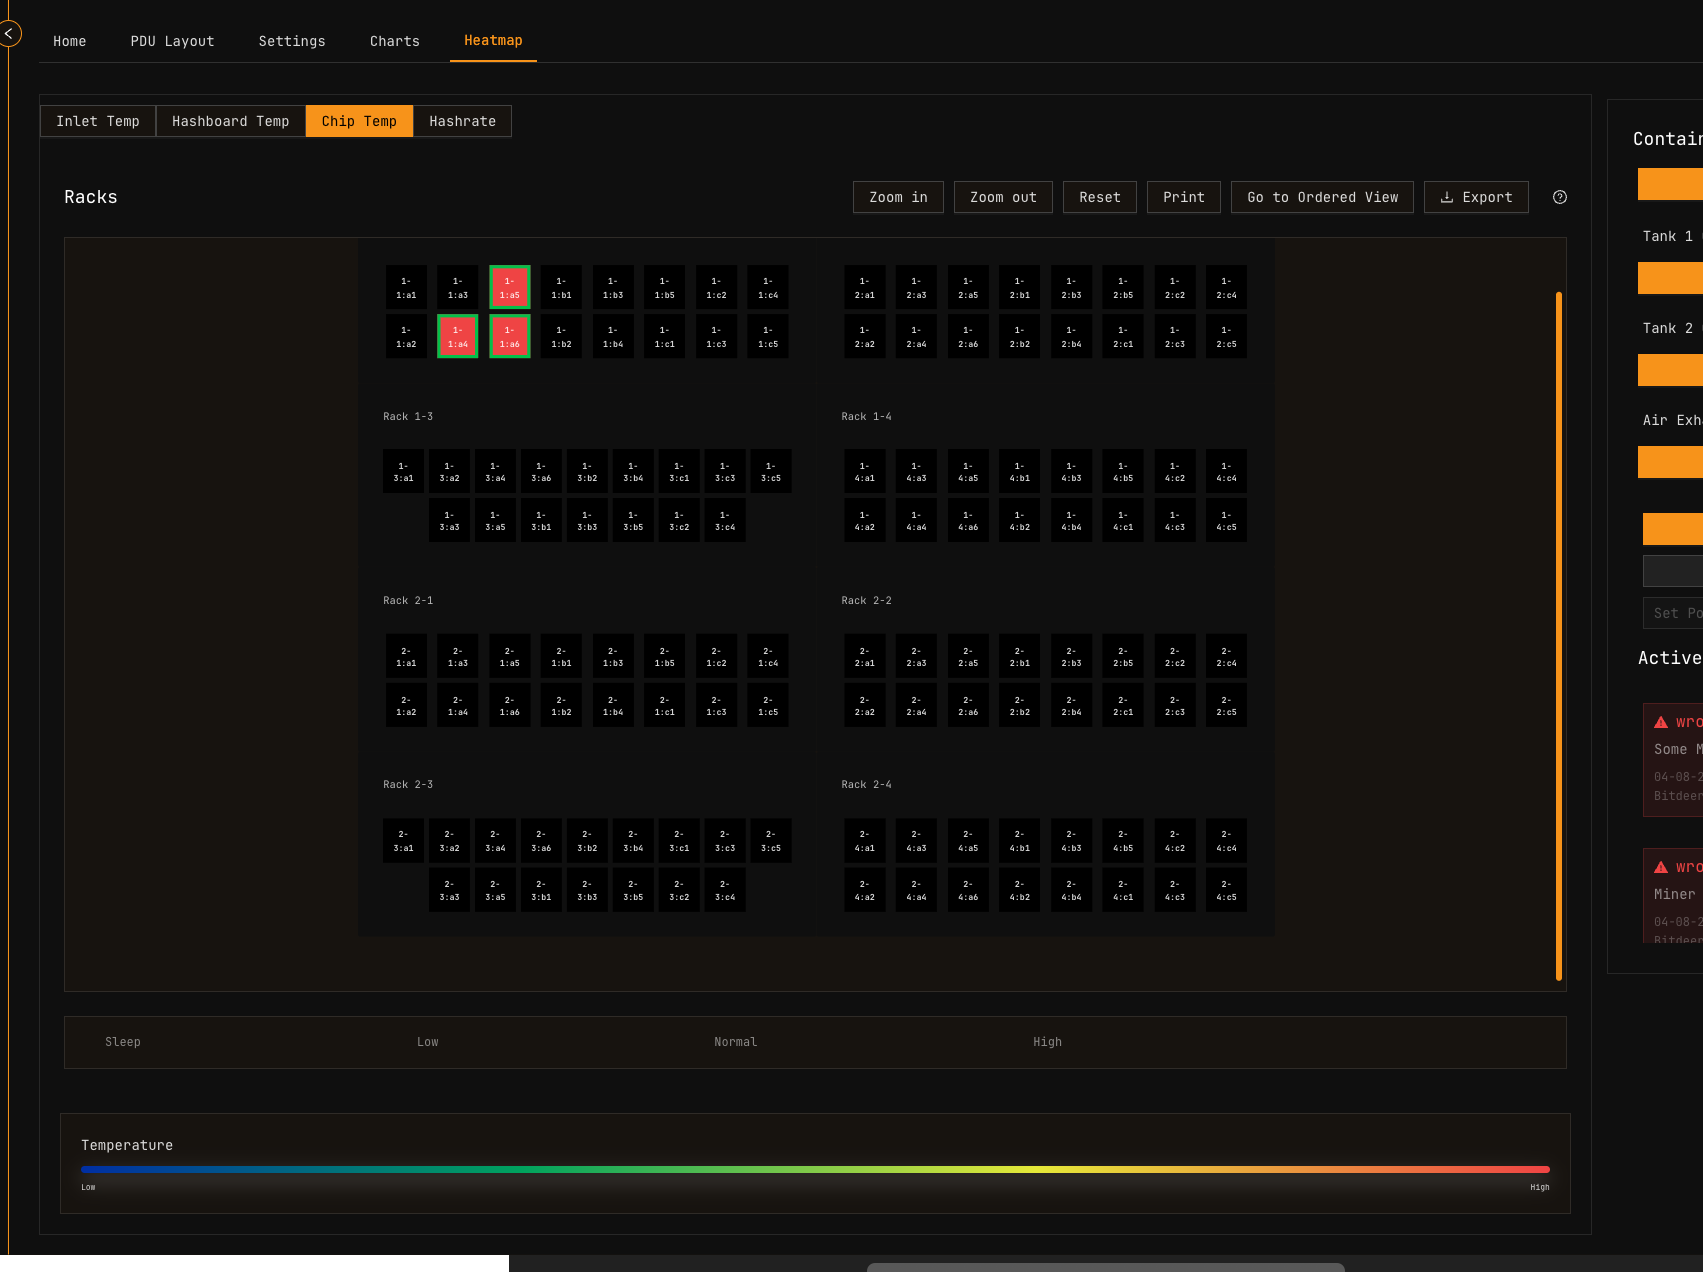Select the red miner cell 1-1:a4

tap(457, 337)
